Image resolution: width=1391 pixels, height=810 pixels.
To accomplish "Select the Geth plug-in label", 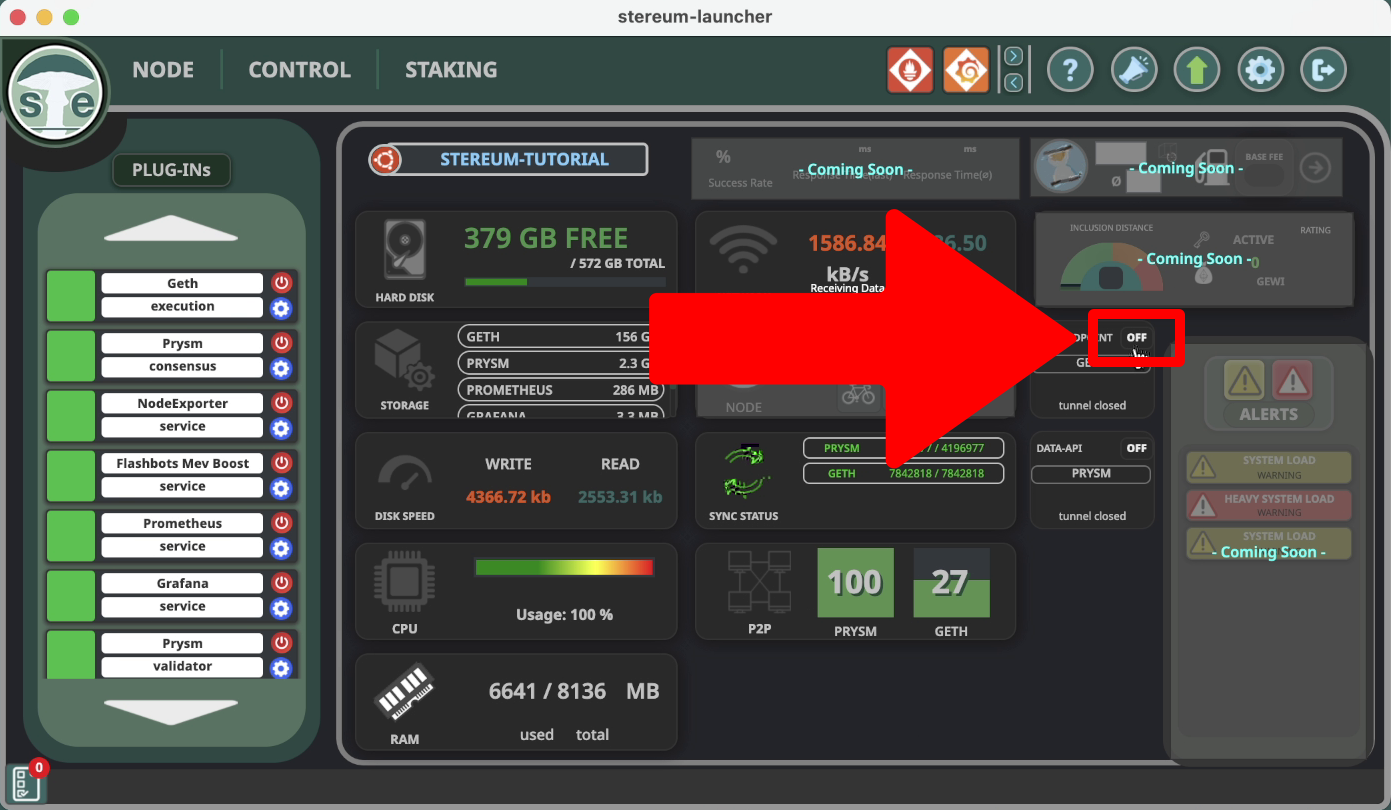I will 182,284.
